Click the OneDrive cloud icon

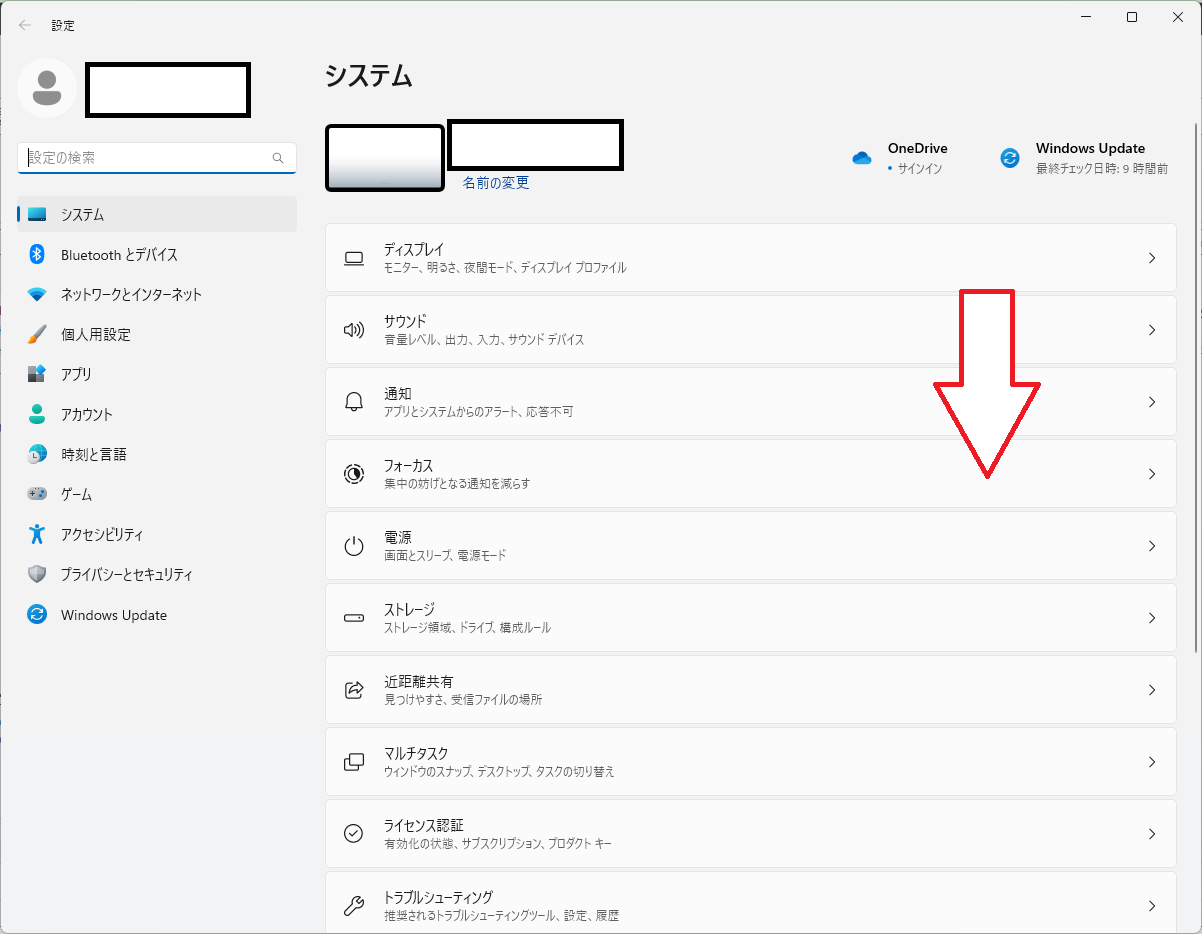(862, 158)
